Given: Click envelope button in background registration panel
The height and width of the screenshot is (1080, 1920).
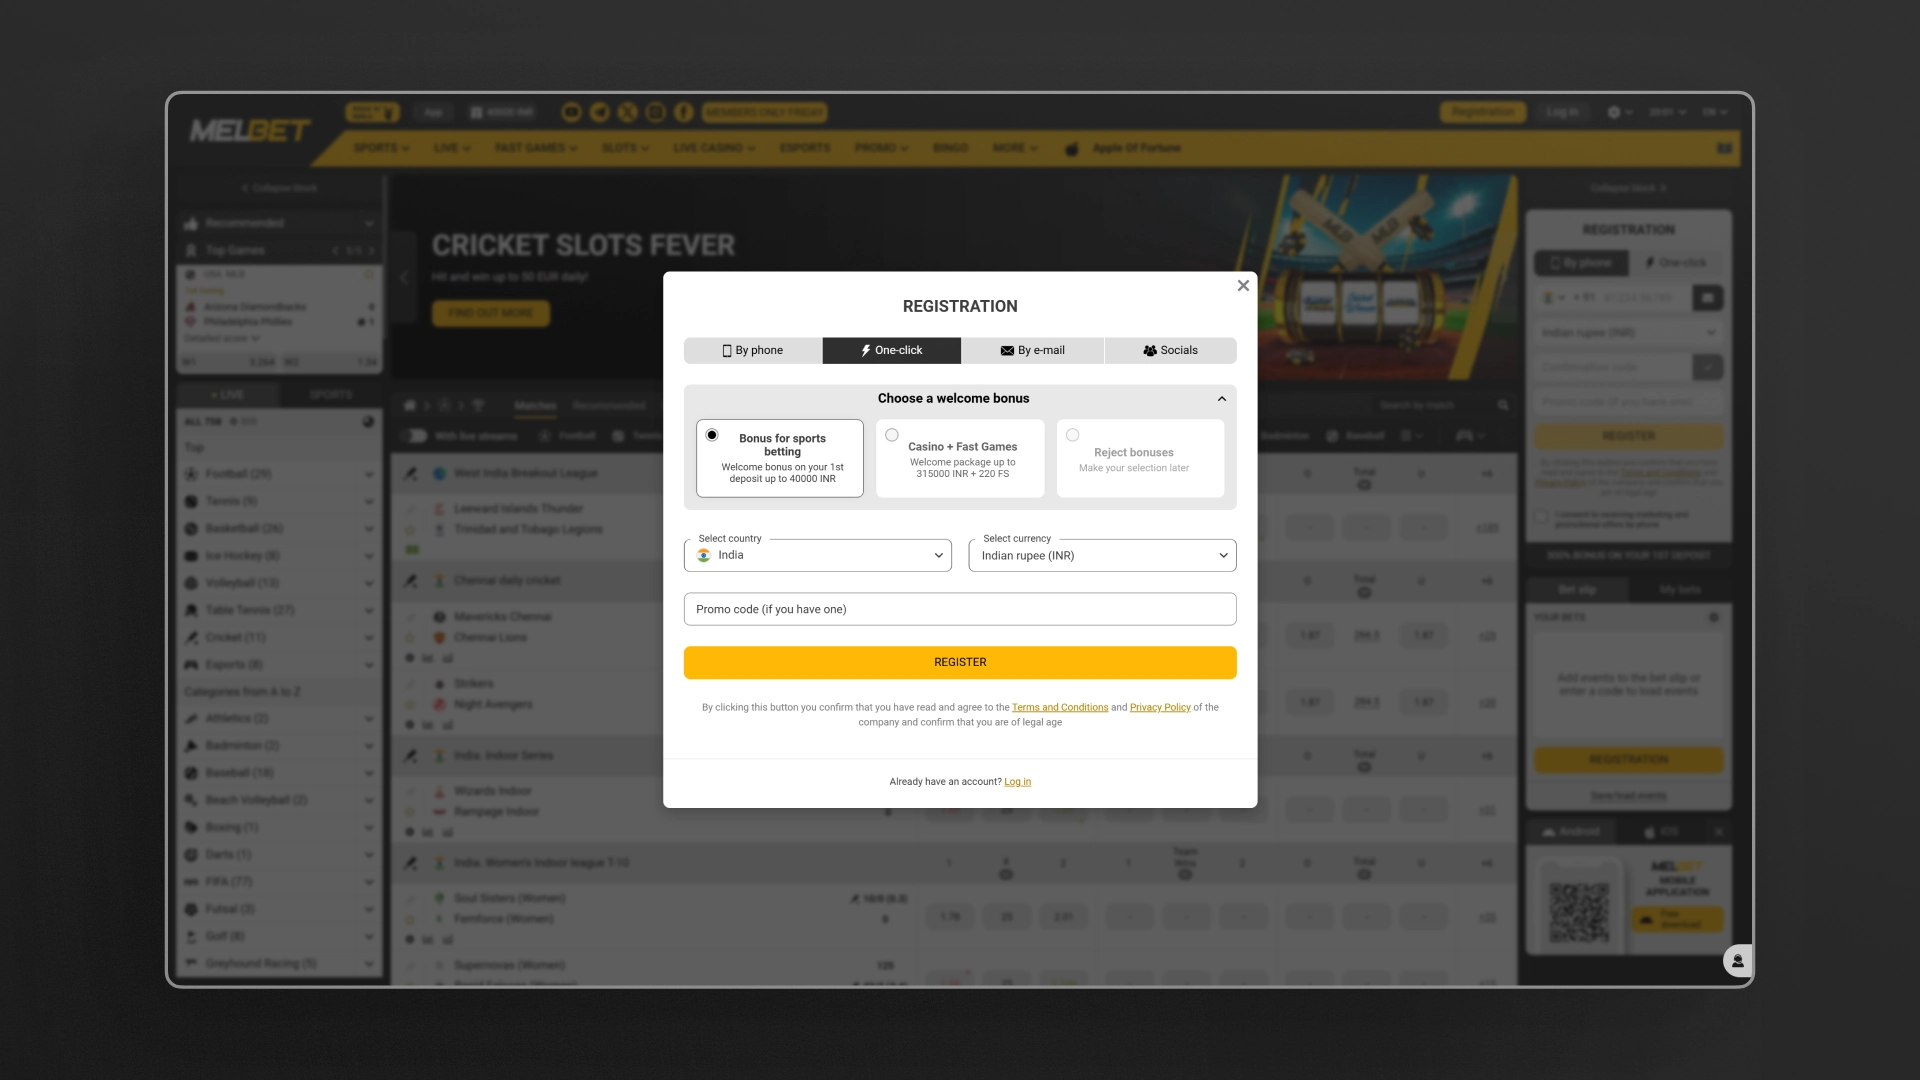Looking at the screenshot, I should click(x=1708, y=298).
